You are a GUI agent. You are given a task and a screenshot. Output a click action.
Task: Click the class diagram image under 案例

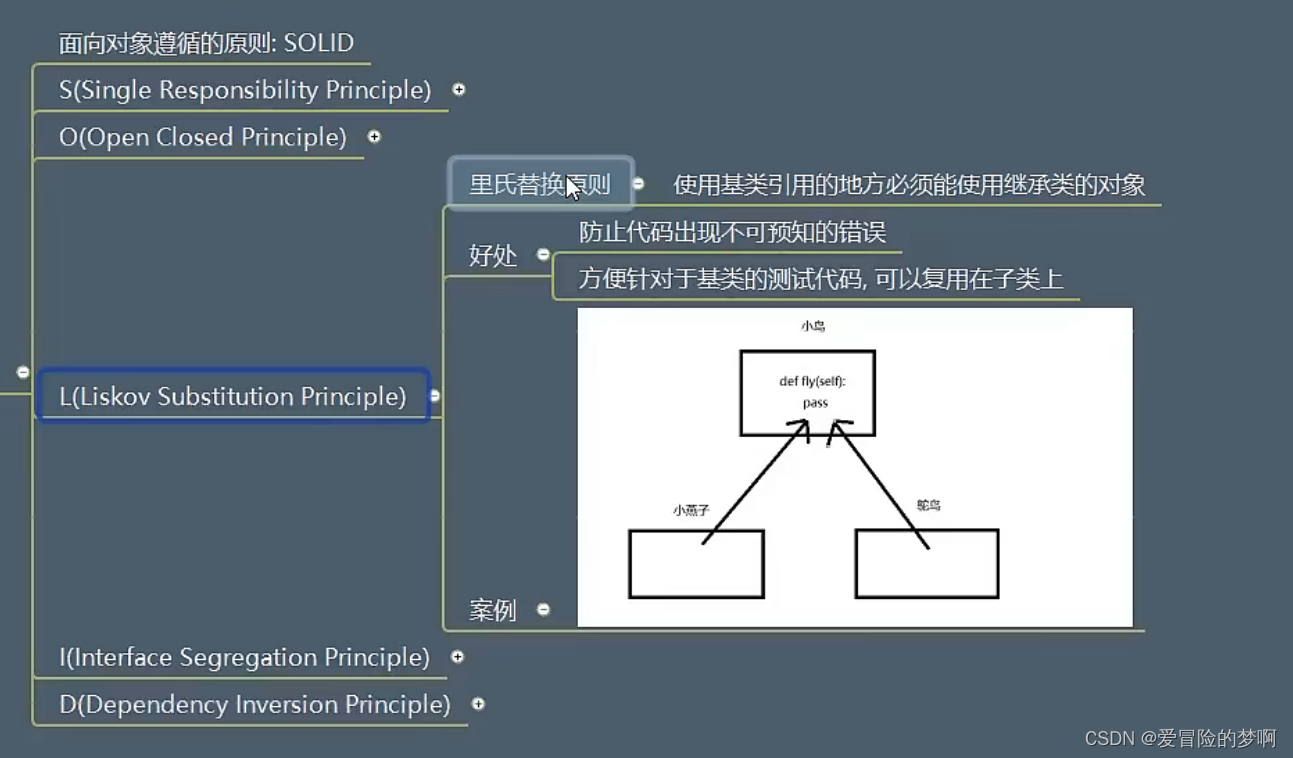click(x=855, y=467)
